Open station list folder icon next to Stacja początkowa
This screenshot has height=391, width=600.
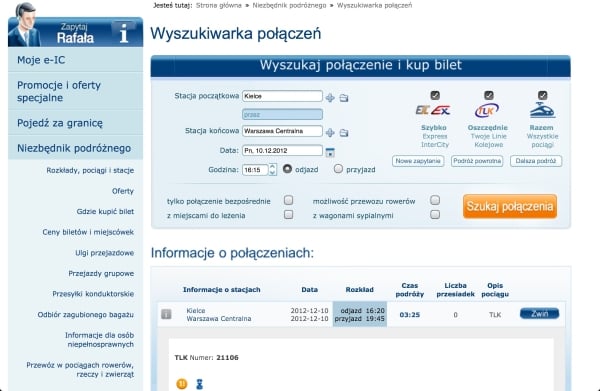344,98
